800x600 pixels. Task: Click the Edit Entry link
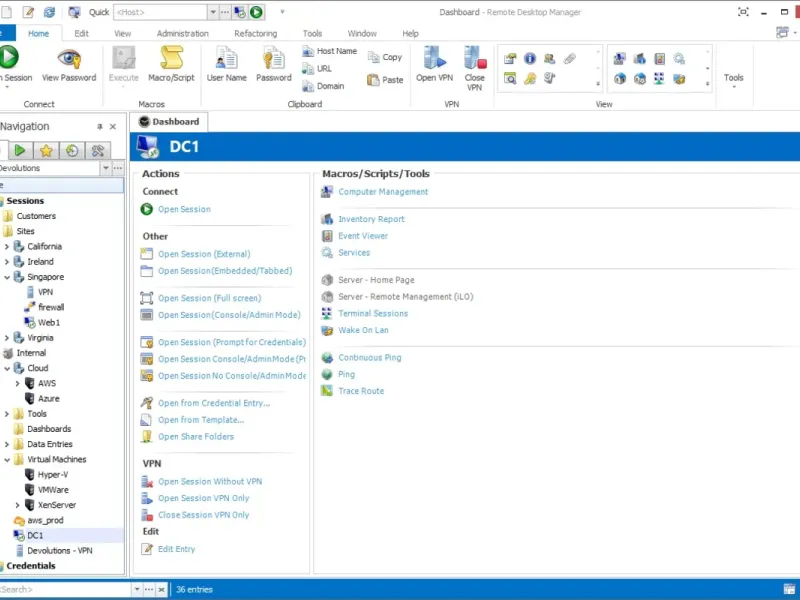(176, 549)
